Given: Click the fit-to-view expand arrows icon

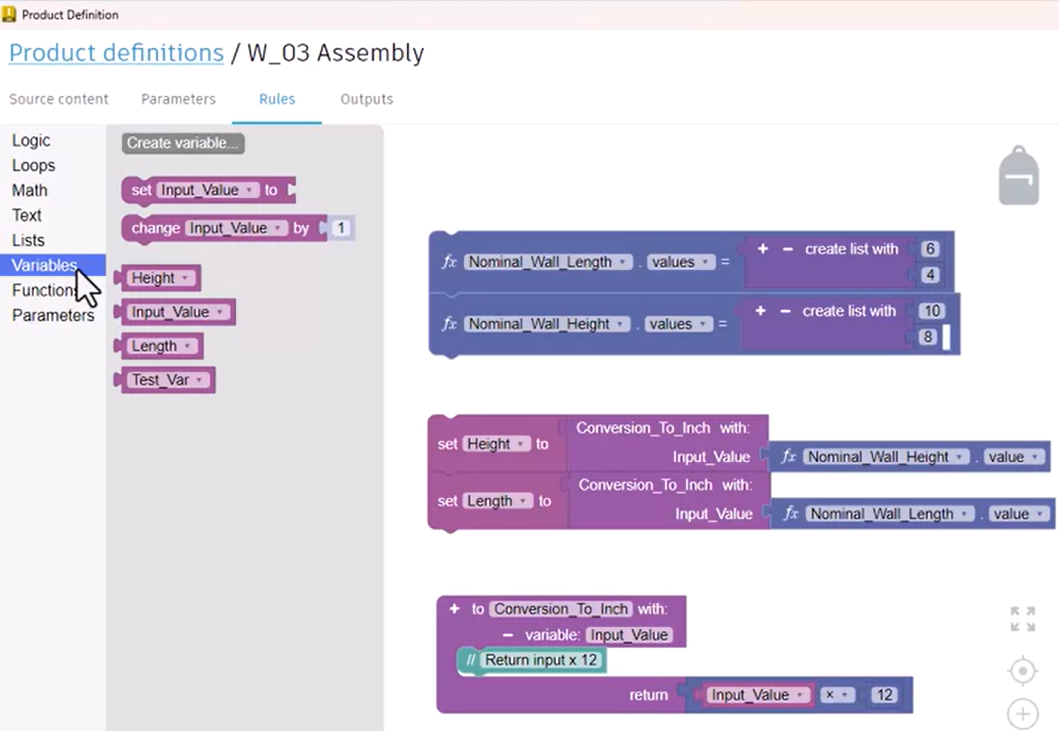Looking at the screenshot, I should tap(1023, 619).
